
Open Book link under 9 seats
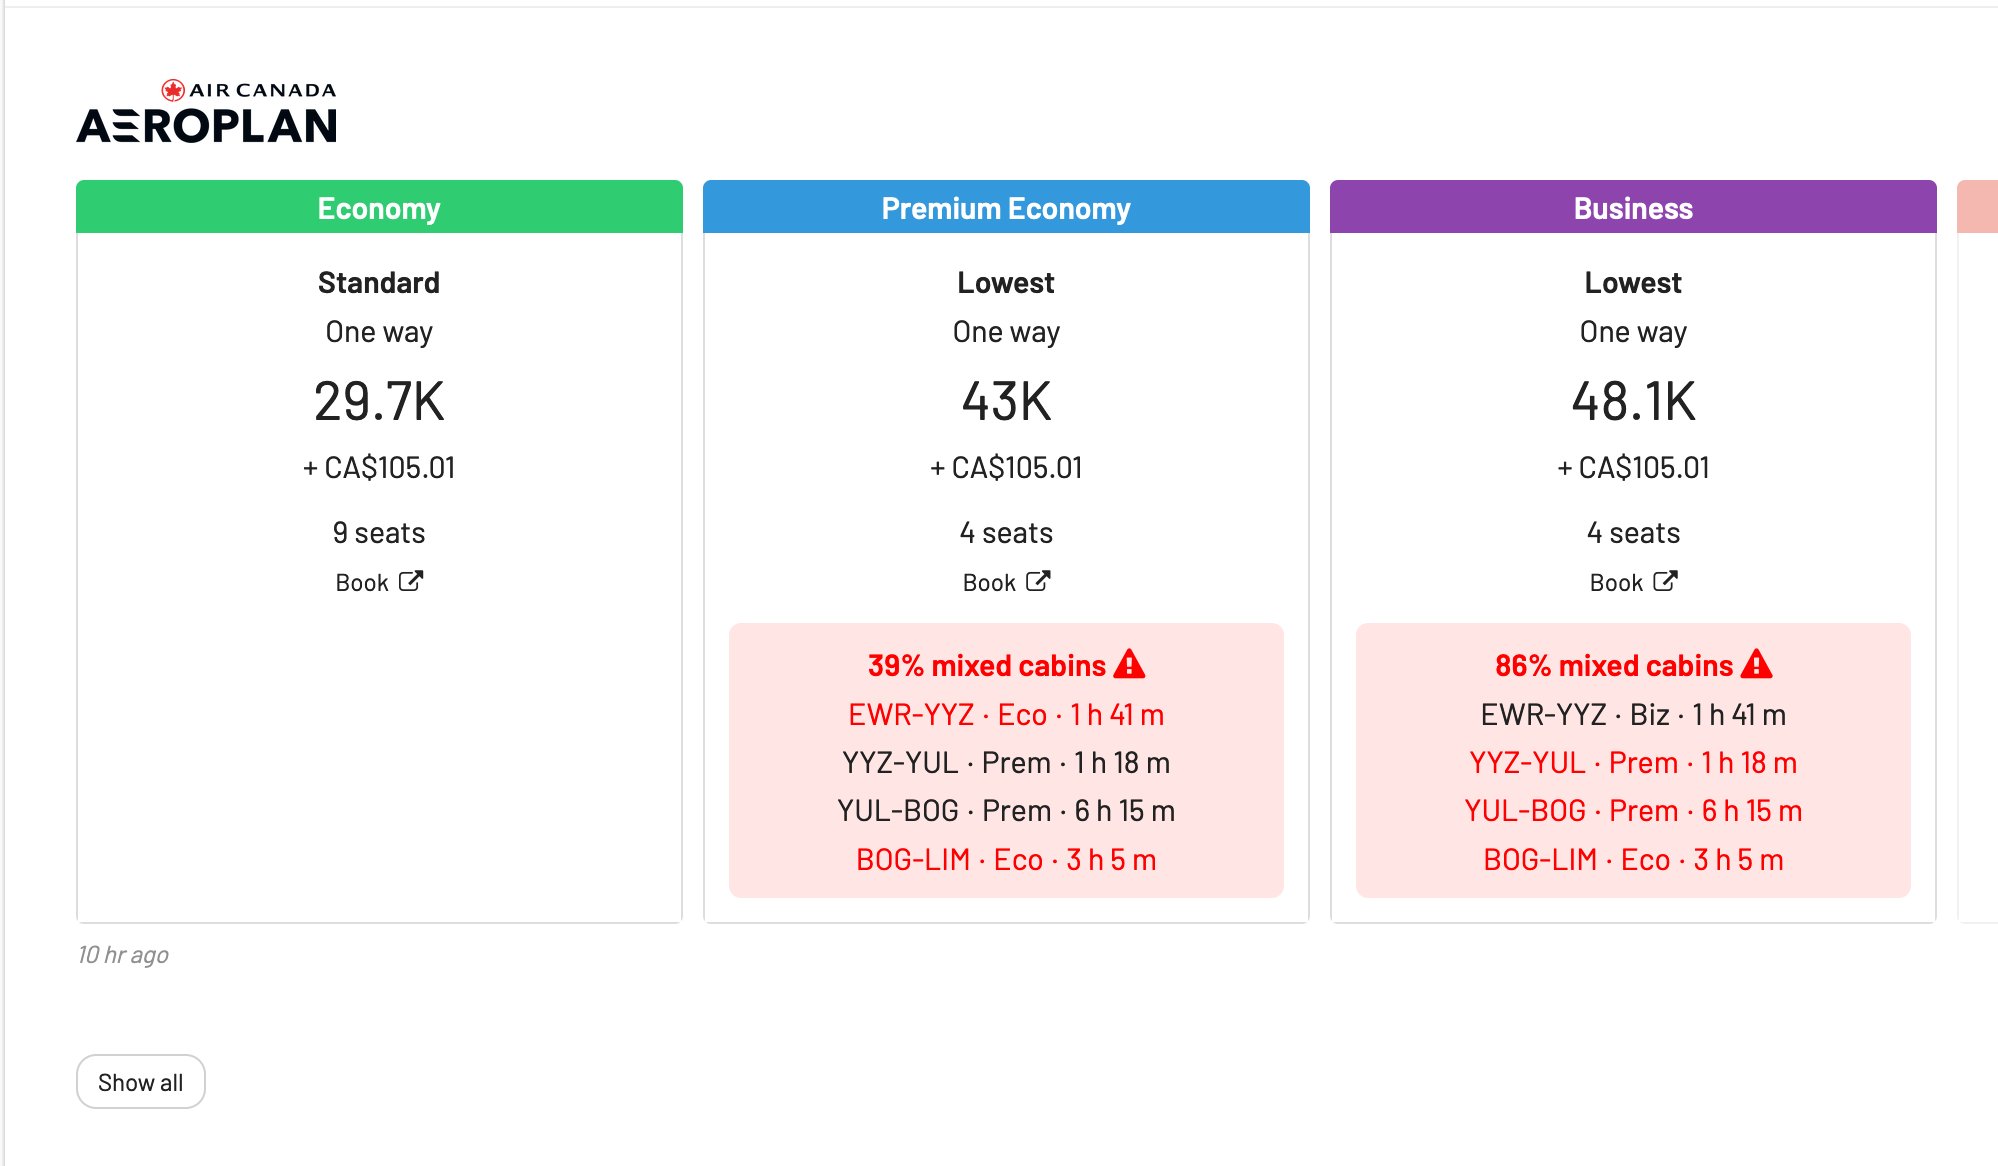click(x=362, y=583)
